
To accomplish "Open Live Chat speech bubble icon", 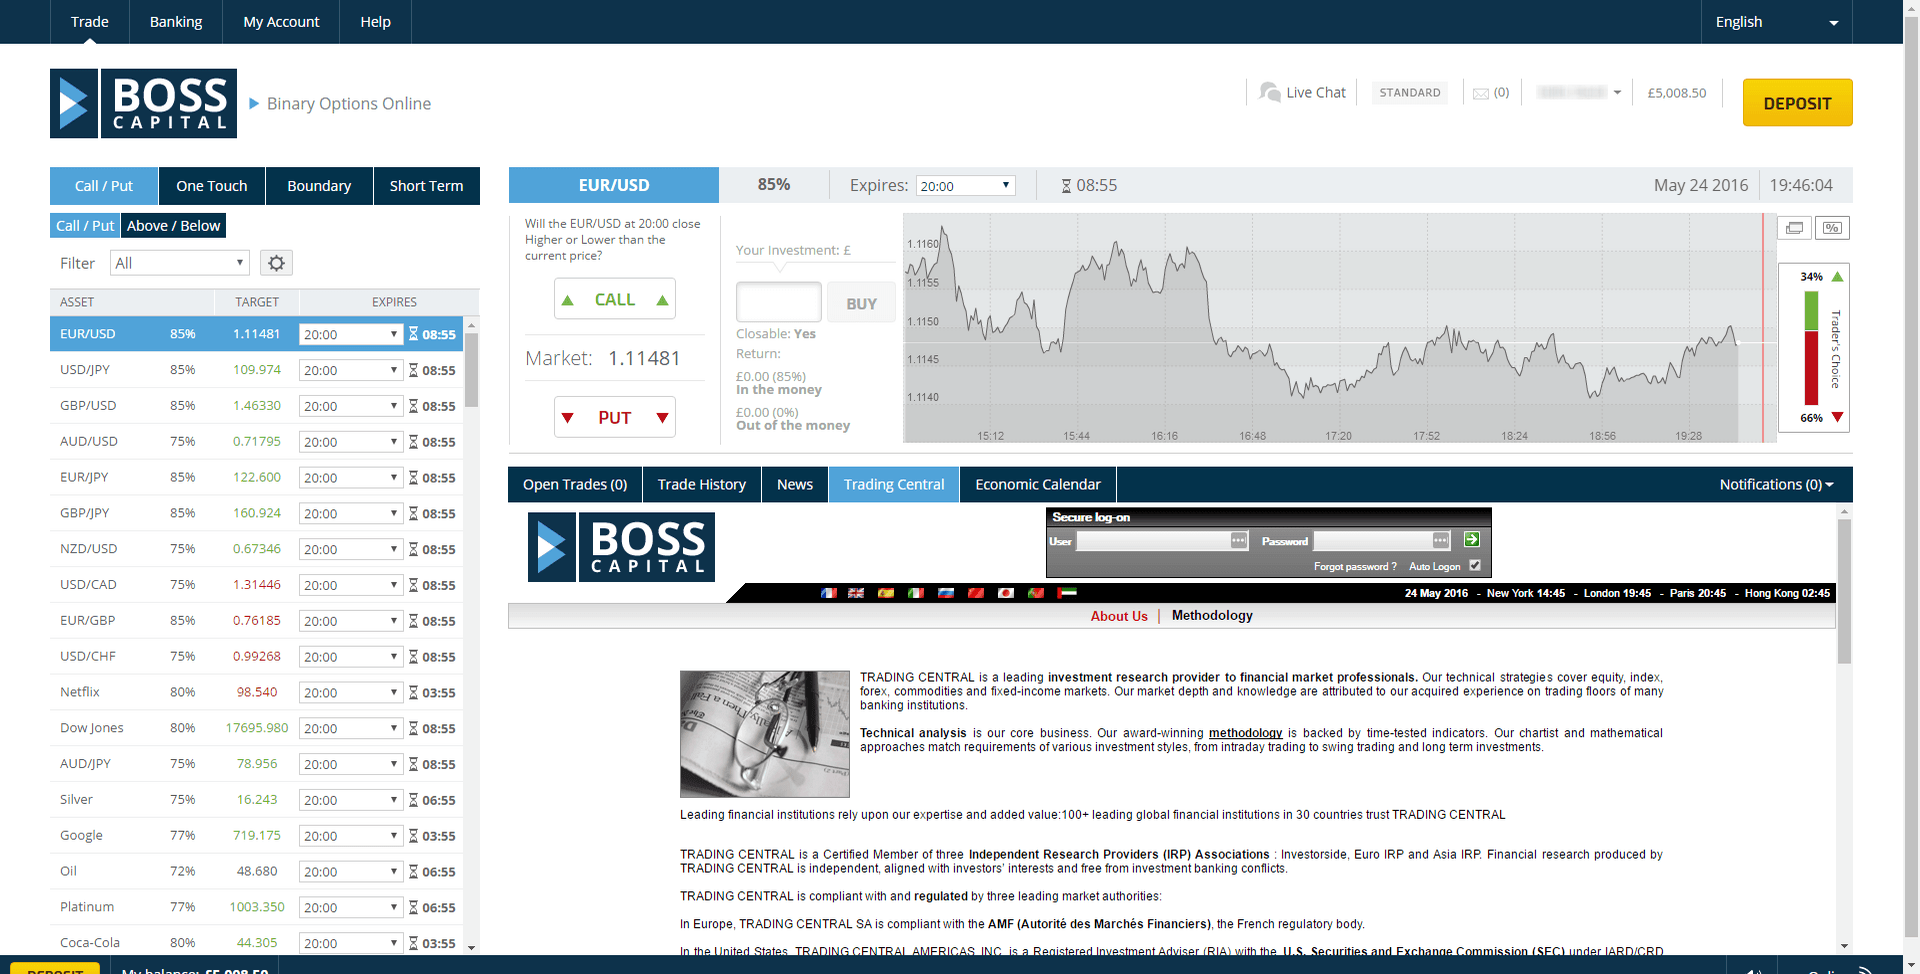I will tap(1269, 92).
